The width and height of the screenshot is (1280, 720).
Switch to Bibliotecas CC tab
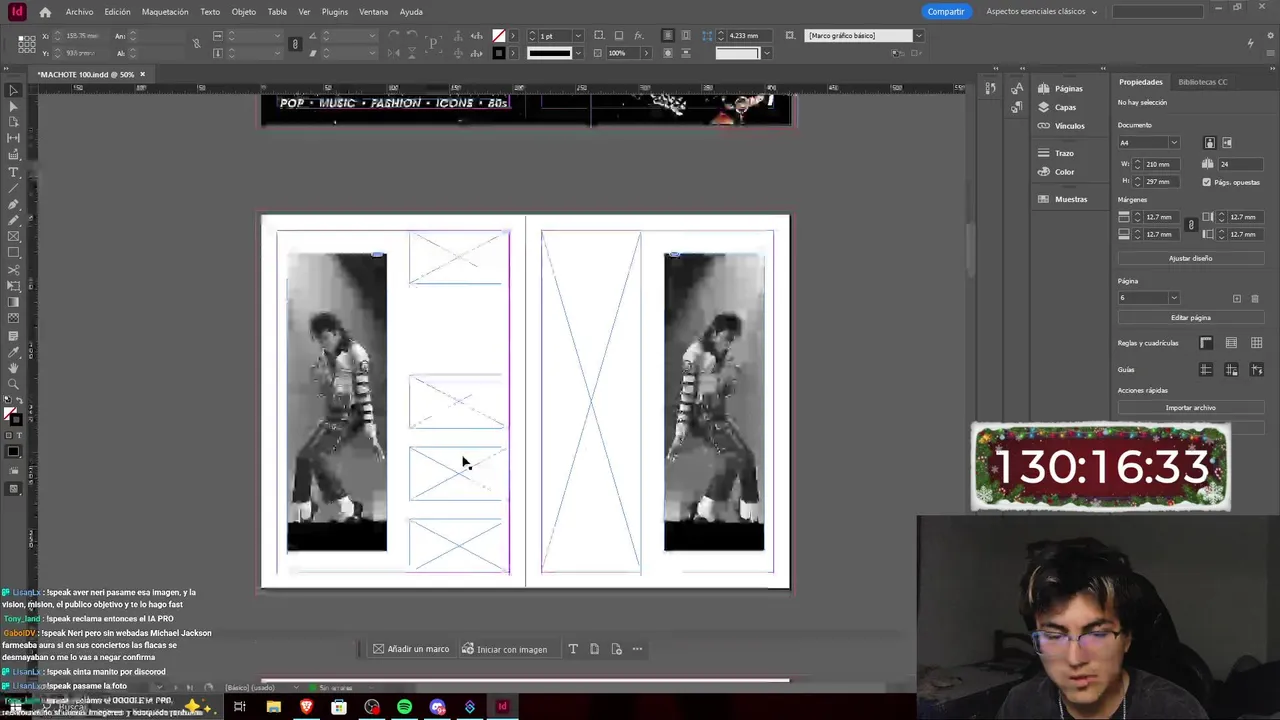[x=1202, y=82]
